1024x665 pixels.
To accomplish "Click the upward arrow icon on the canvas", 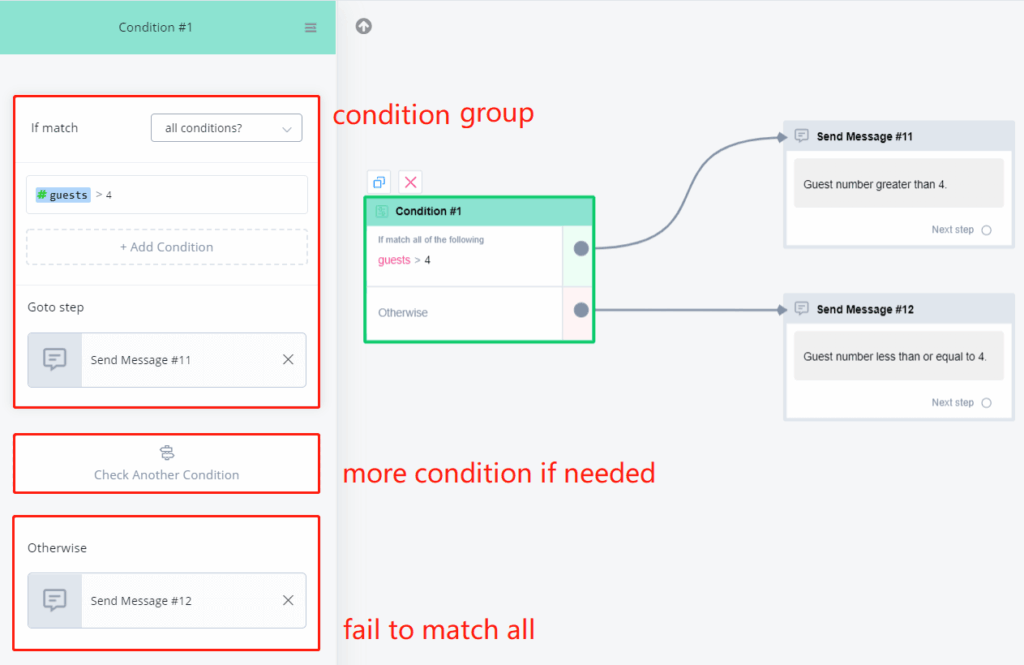I will click(x=364, y=26).
